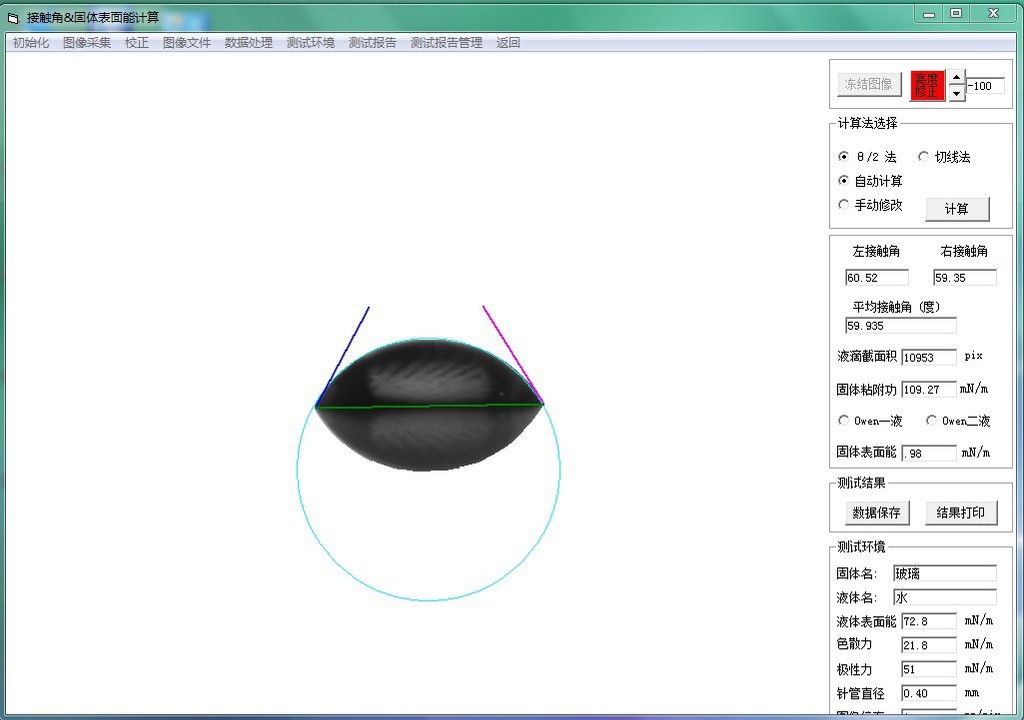
Task: Click the 数据保存 save data button
Action: click(876, 513)
